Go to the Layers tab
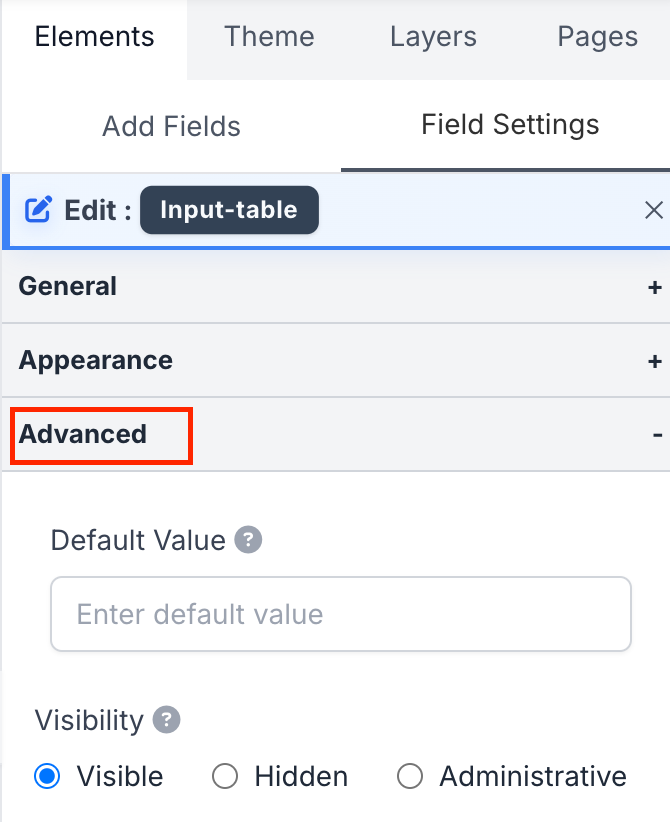The image size is (670, 822). [433, 38]
